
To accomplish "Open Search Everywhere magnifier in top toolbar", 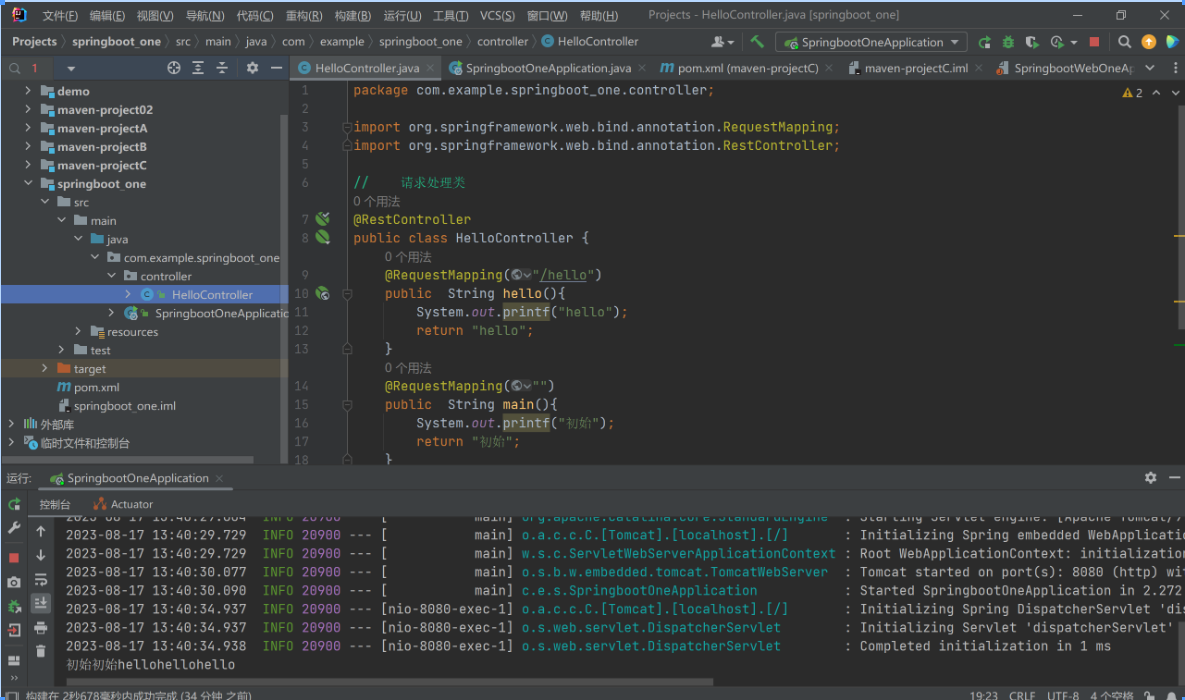I will tap(1125, 42).
